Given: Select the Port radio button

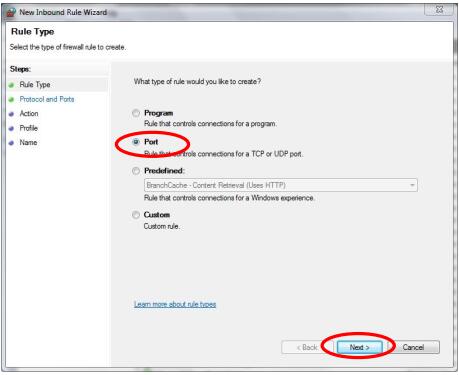Looking at the screenshot, I should (x=136, y=142).
